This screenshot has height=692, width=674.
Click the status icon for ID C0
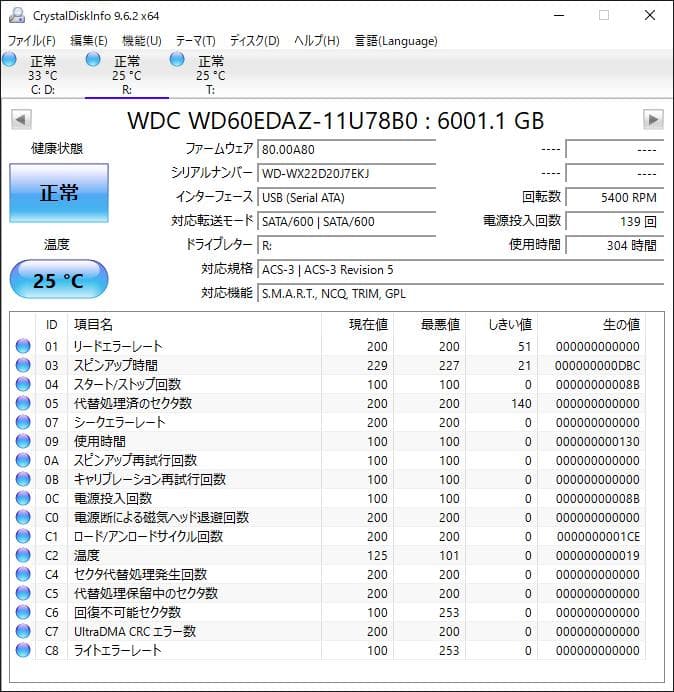tap(23, 517)
